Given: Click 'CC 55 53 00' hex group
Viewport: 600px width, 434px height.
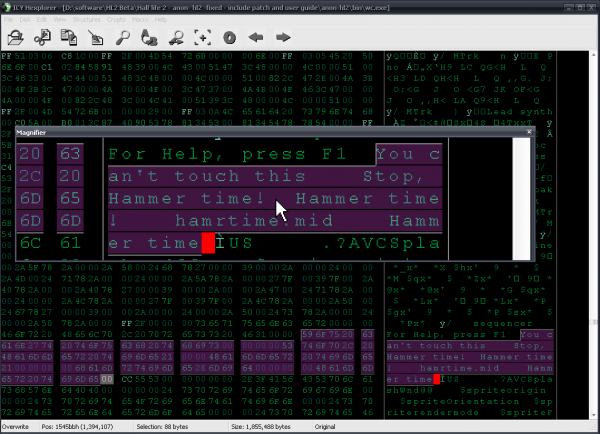Looking at the screenshot, I should [x=147, y=379].
